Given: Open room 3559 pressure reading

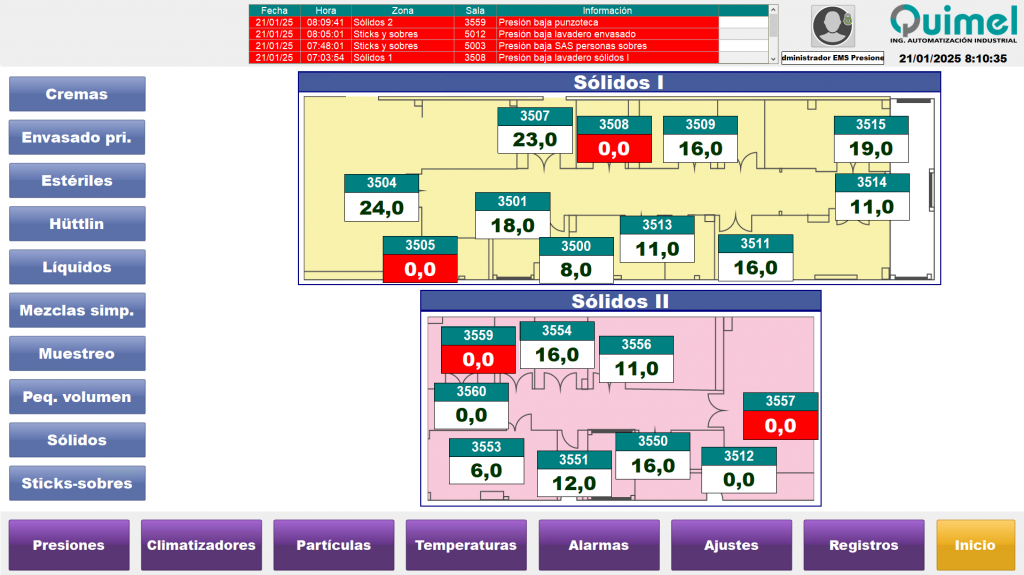Looking at the screenshot, I should [x=478, y=358].
